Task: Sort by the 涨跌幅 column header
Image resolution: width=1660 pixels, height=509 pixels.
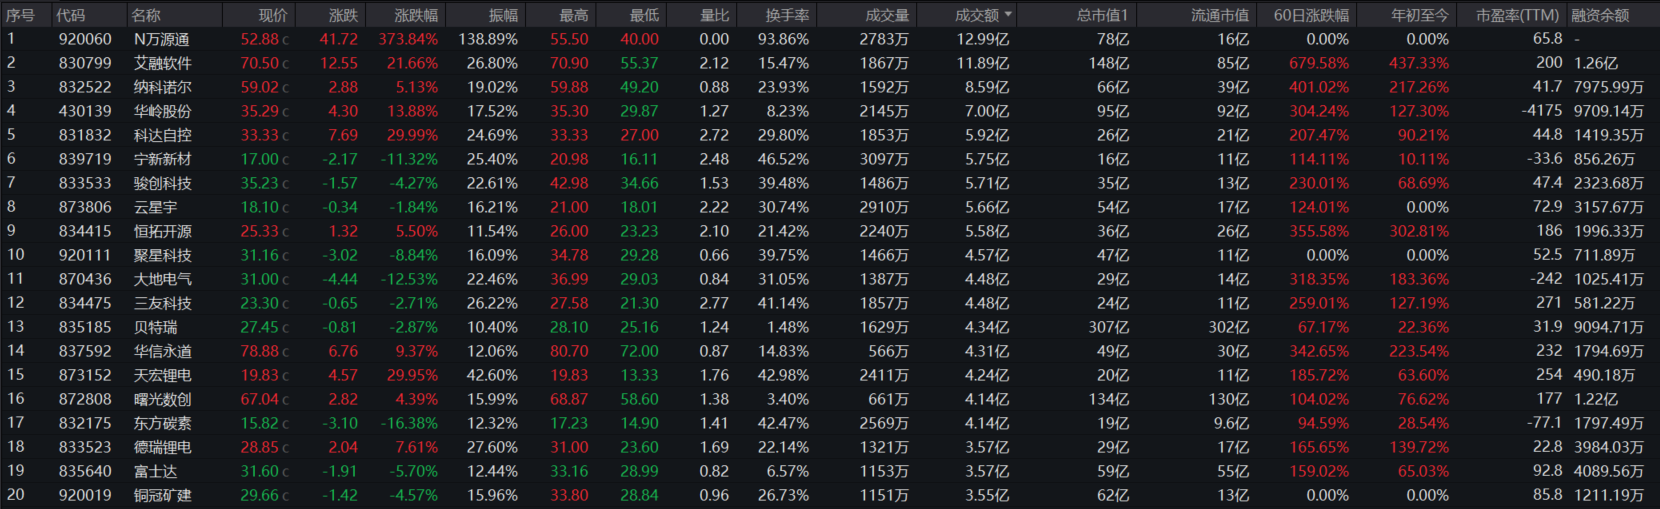Action: 416,15
